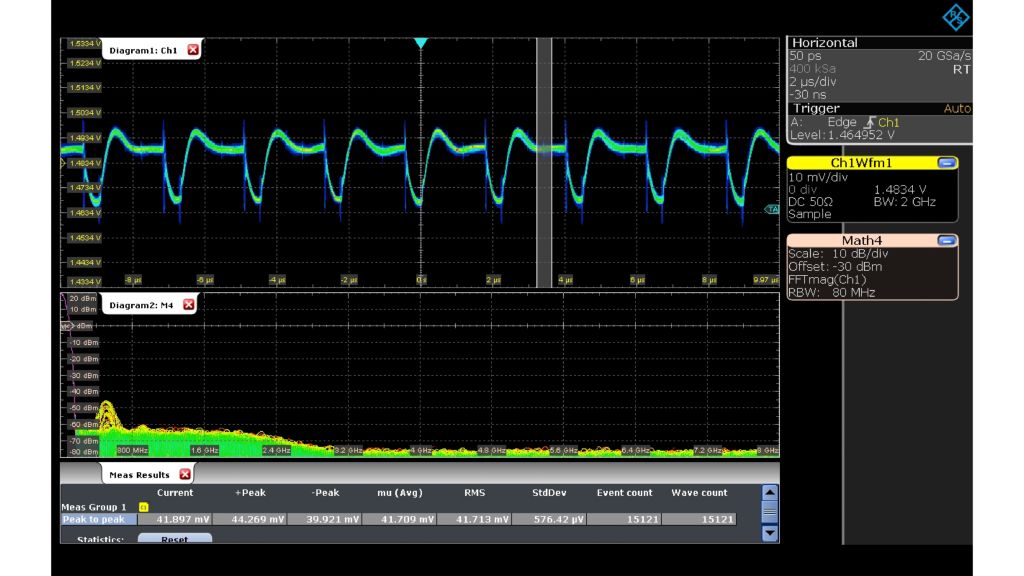The width and height of the screenshot is (1024, 576).
Task: Close the Diagram1: Ch1 tab
Action: click(193, 50)
